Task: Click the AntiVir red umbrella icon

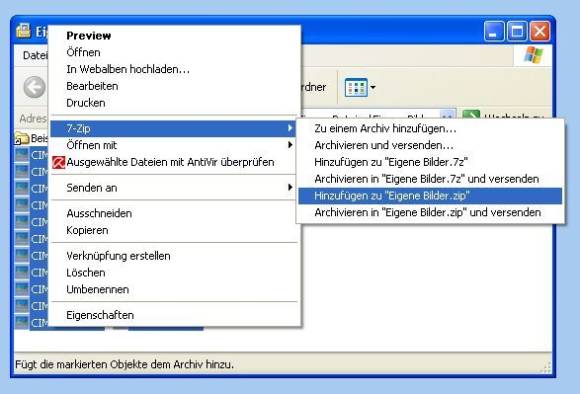Action: pyautogui.click(x=58, y=162)
